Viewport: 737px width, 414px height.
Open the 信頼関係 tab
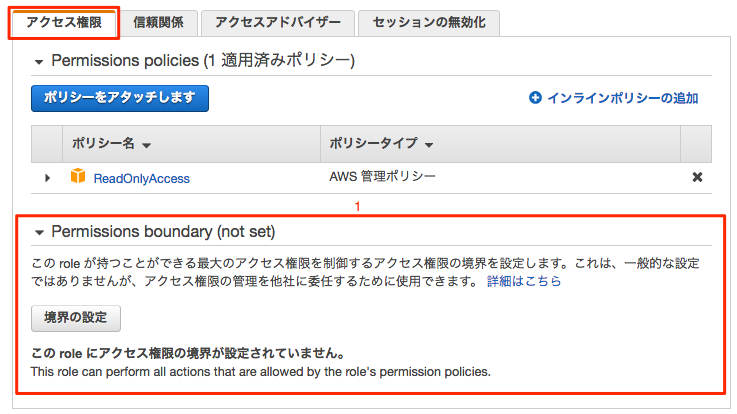click(159, 22)
